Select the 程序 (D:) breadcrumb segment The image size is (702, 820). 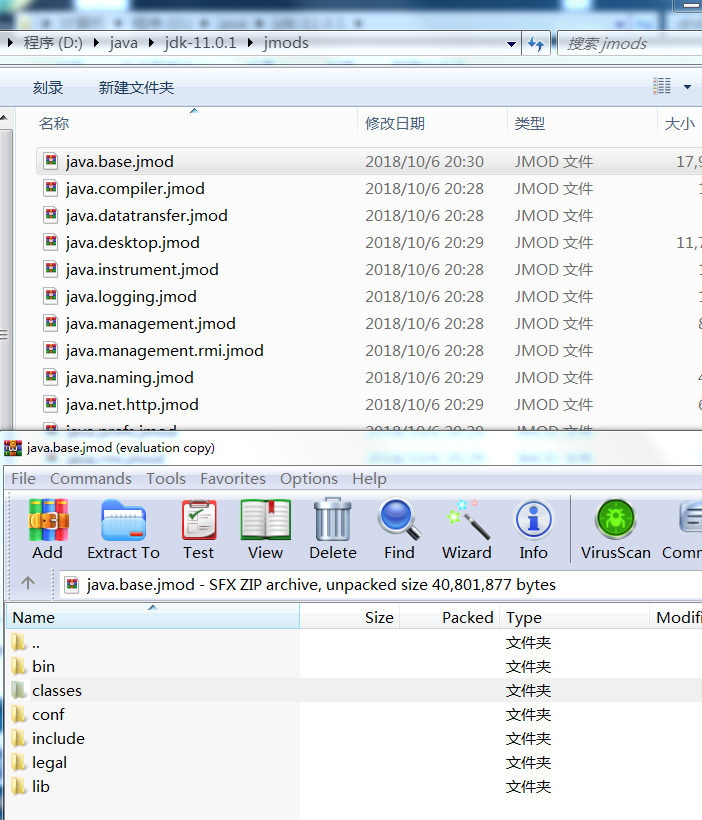click(x=53, y=43)
